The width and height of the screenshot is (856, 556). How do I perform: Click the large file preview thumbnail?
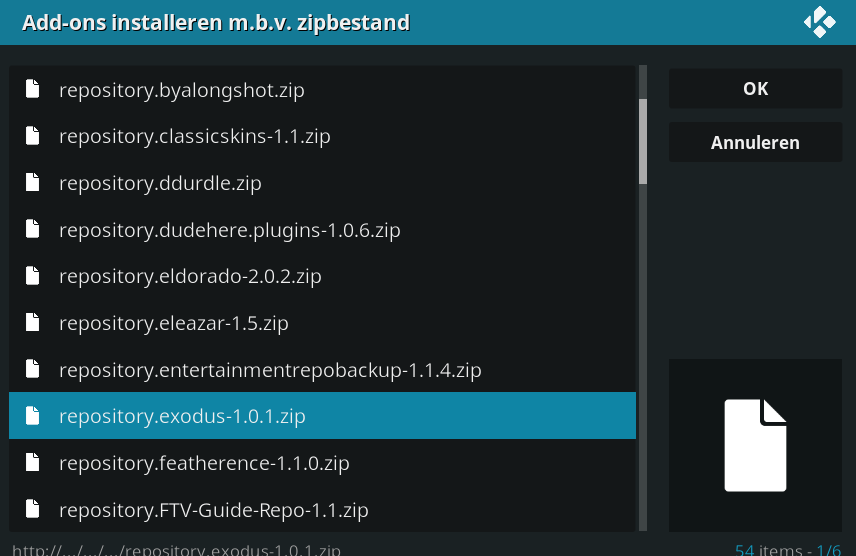pos(755,446)
